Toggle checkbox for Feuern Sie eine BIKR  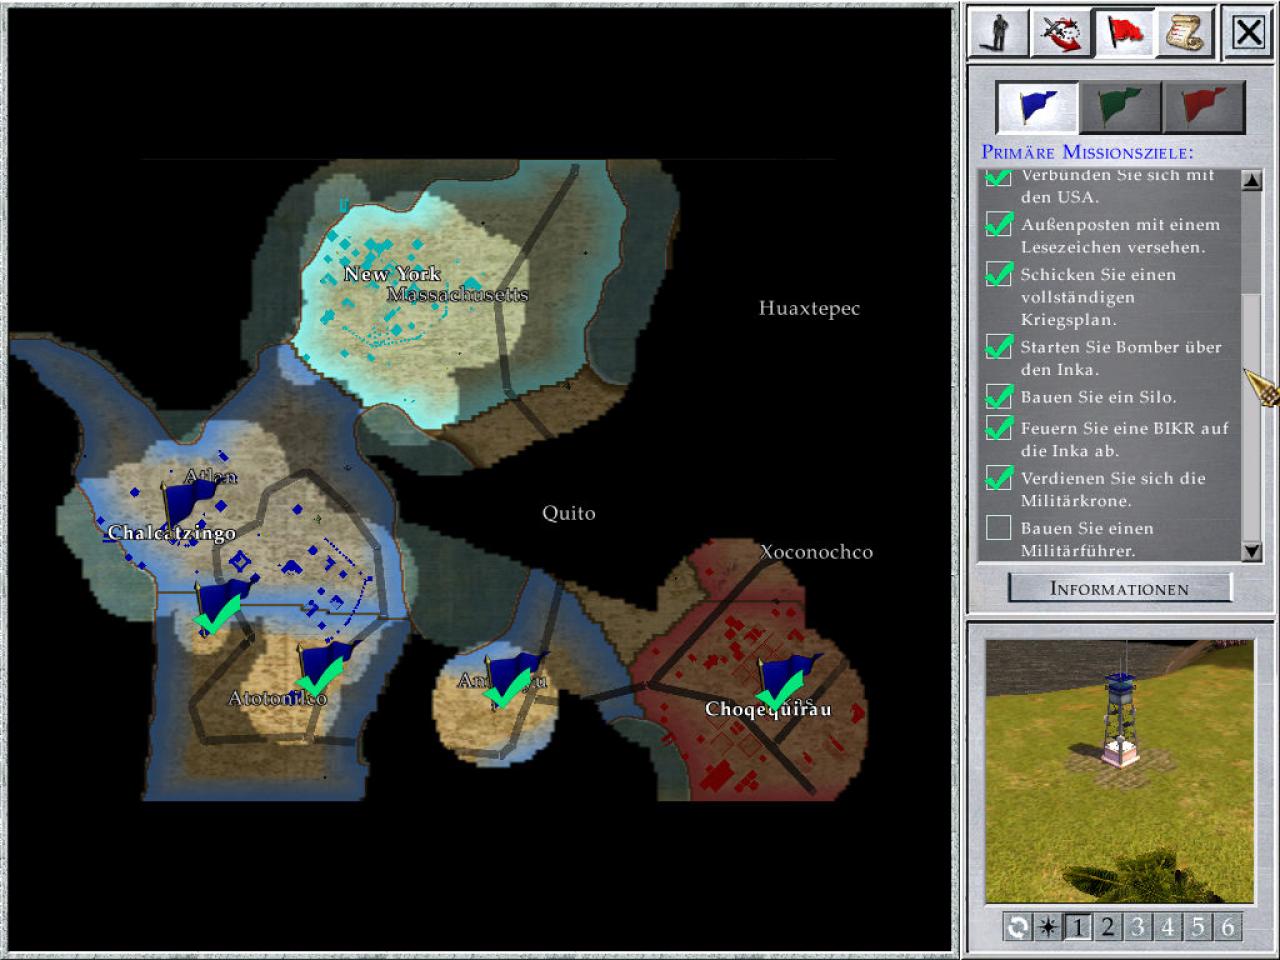(x=998, y=428)
